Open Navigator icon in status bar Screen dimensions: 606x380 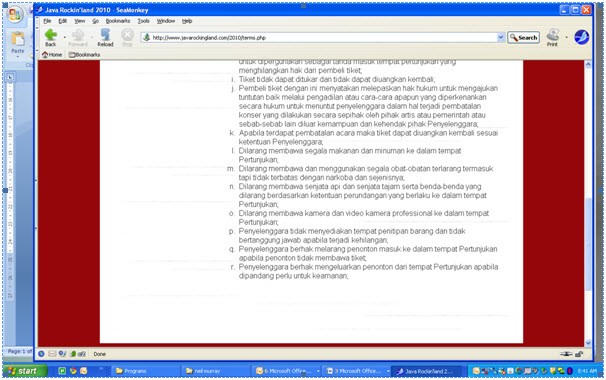(41, 354)
